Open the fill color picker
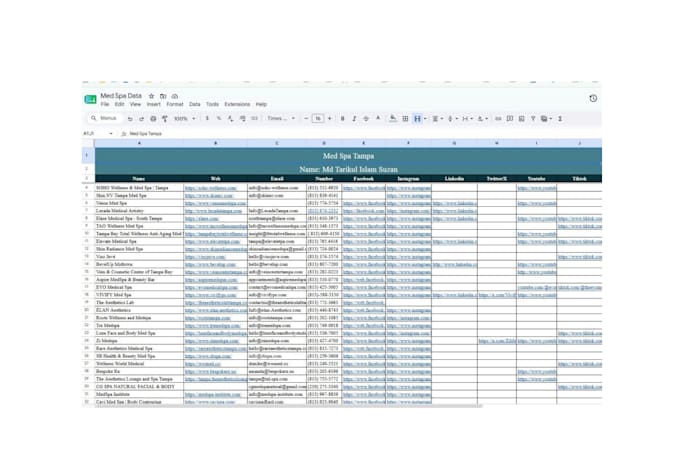This screenshot has width=680, height=459. click(x=392, y=118)
